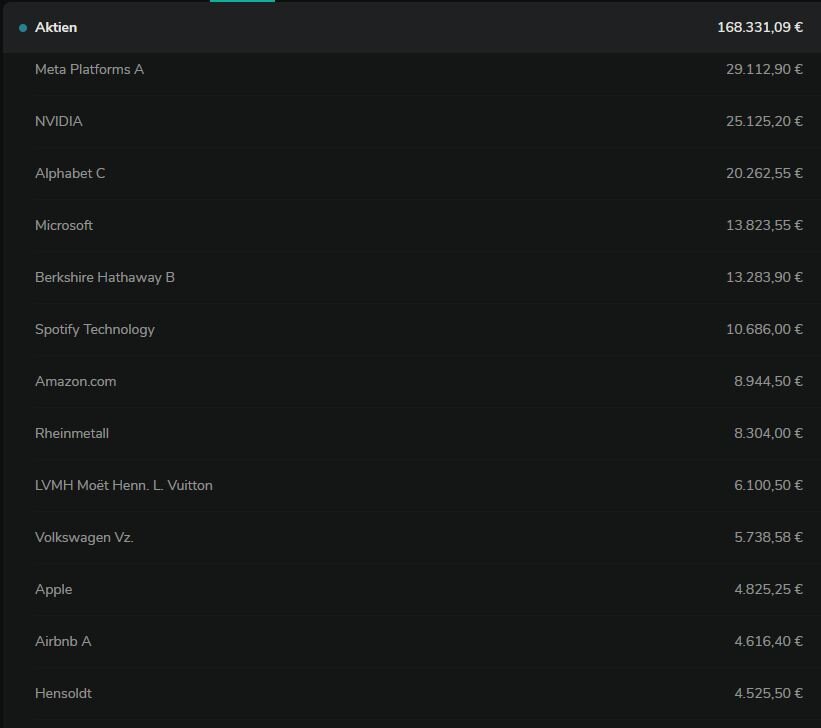This screenshot has height=728, width=821.
Task: Select the NVIDIA stock row
Action: pos(59,122)
